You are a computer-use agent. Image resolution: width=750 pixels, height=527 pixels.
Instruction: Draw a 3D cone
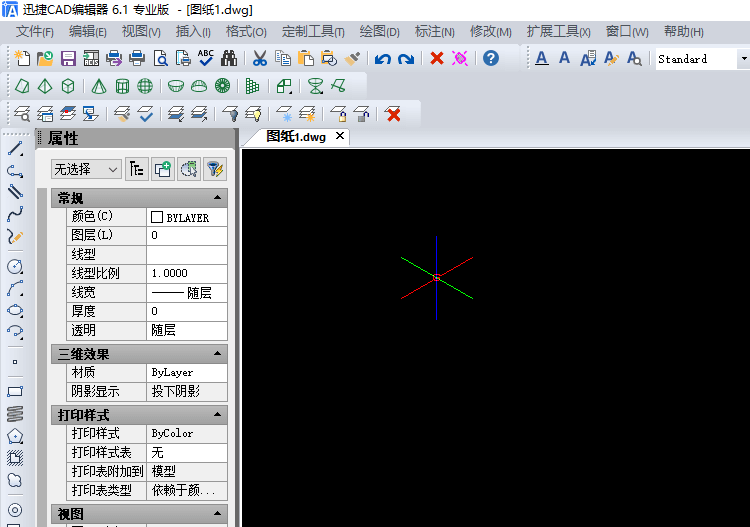coord(99,86)
